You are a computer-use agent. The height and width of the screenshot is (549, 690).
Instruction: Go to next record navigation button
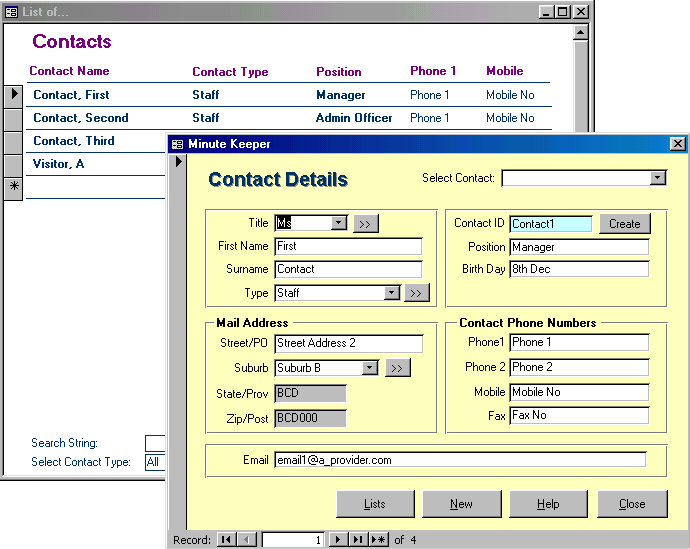(338, 540)
